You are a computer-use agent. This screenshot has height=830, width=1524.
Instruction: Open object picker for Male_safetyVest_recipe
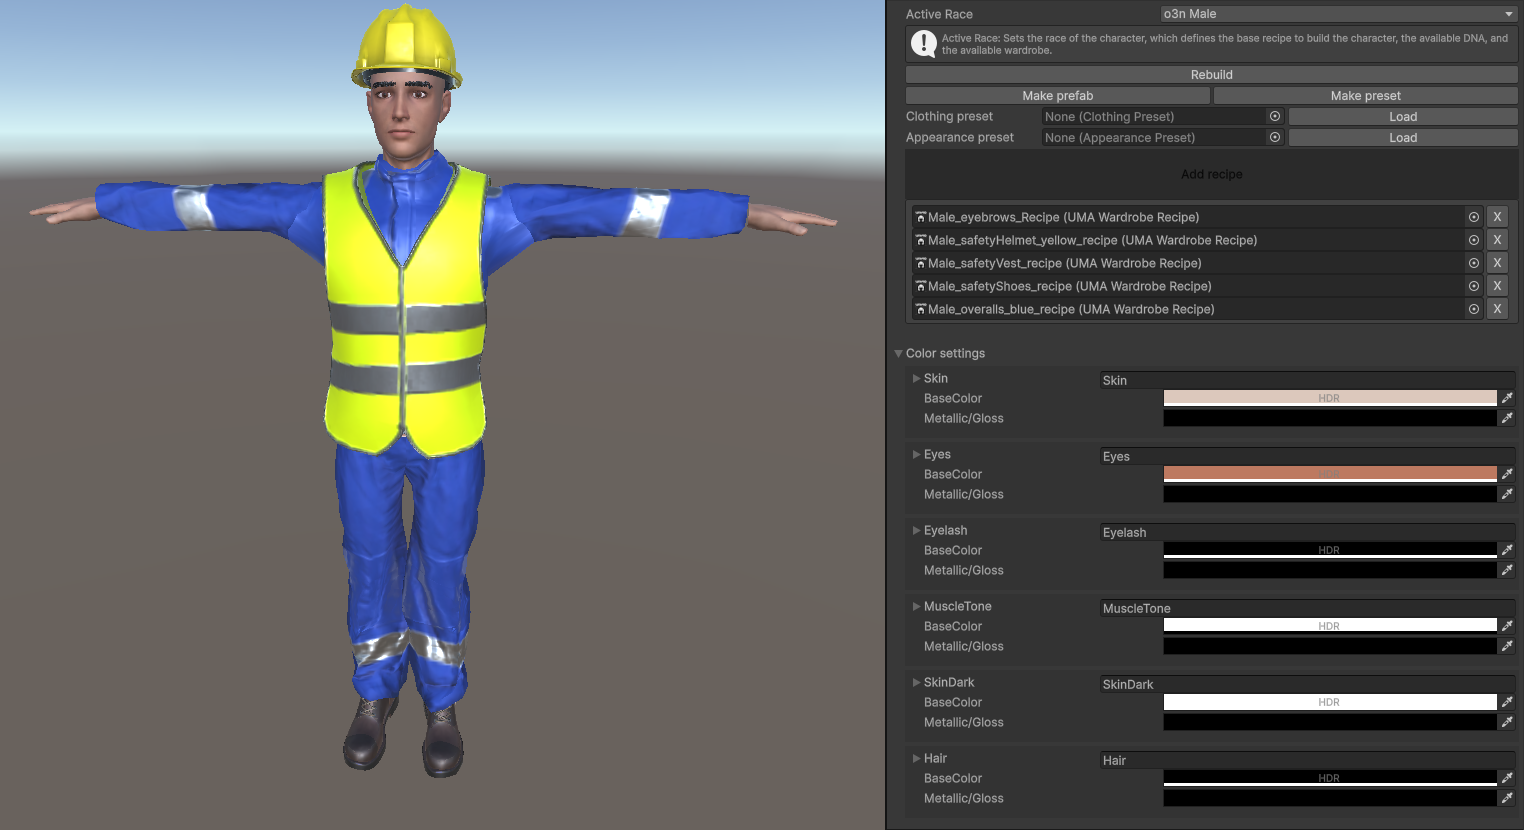[1474, 263]
